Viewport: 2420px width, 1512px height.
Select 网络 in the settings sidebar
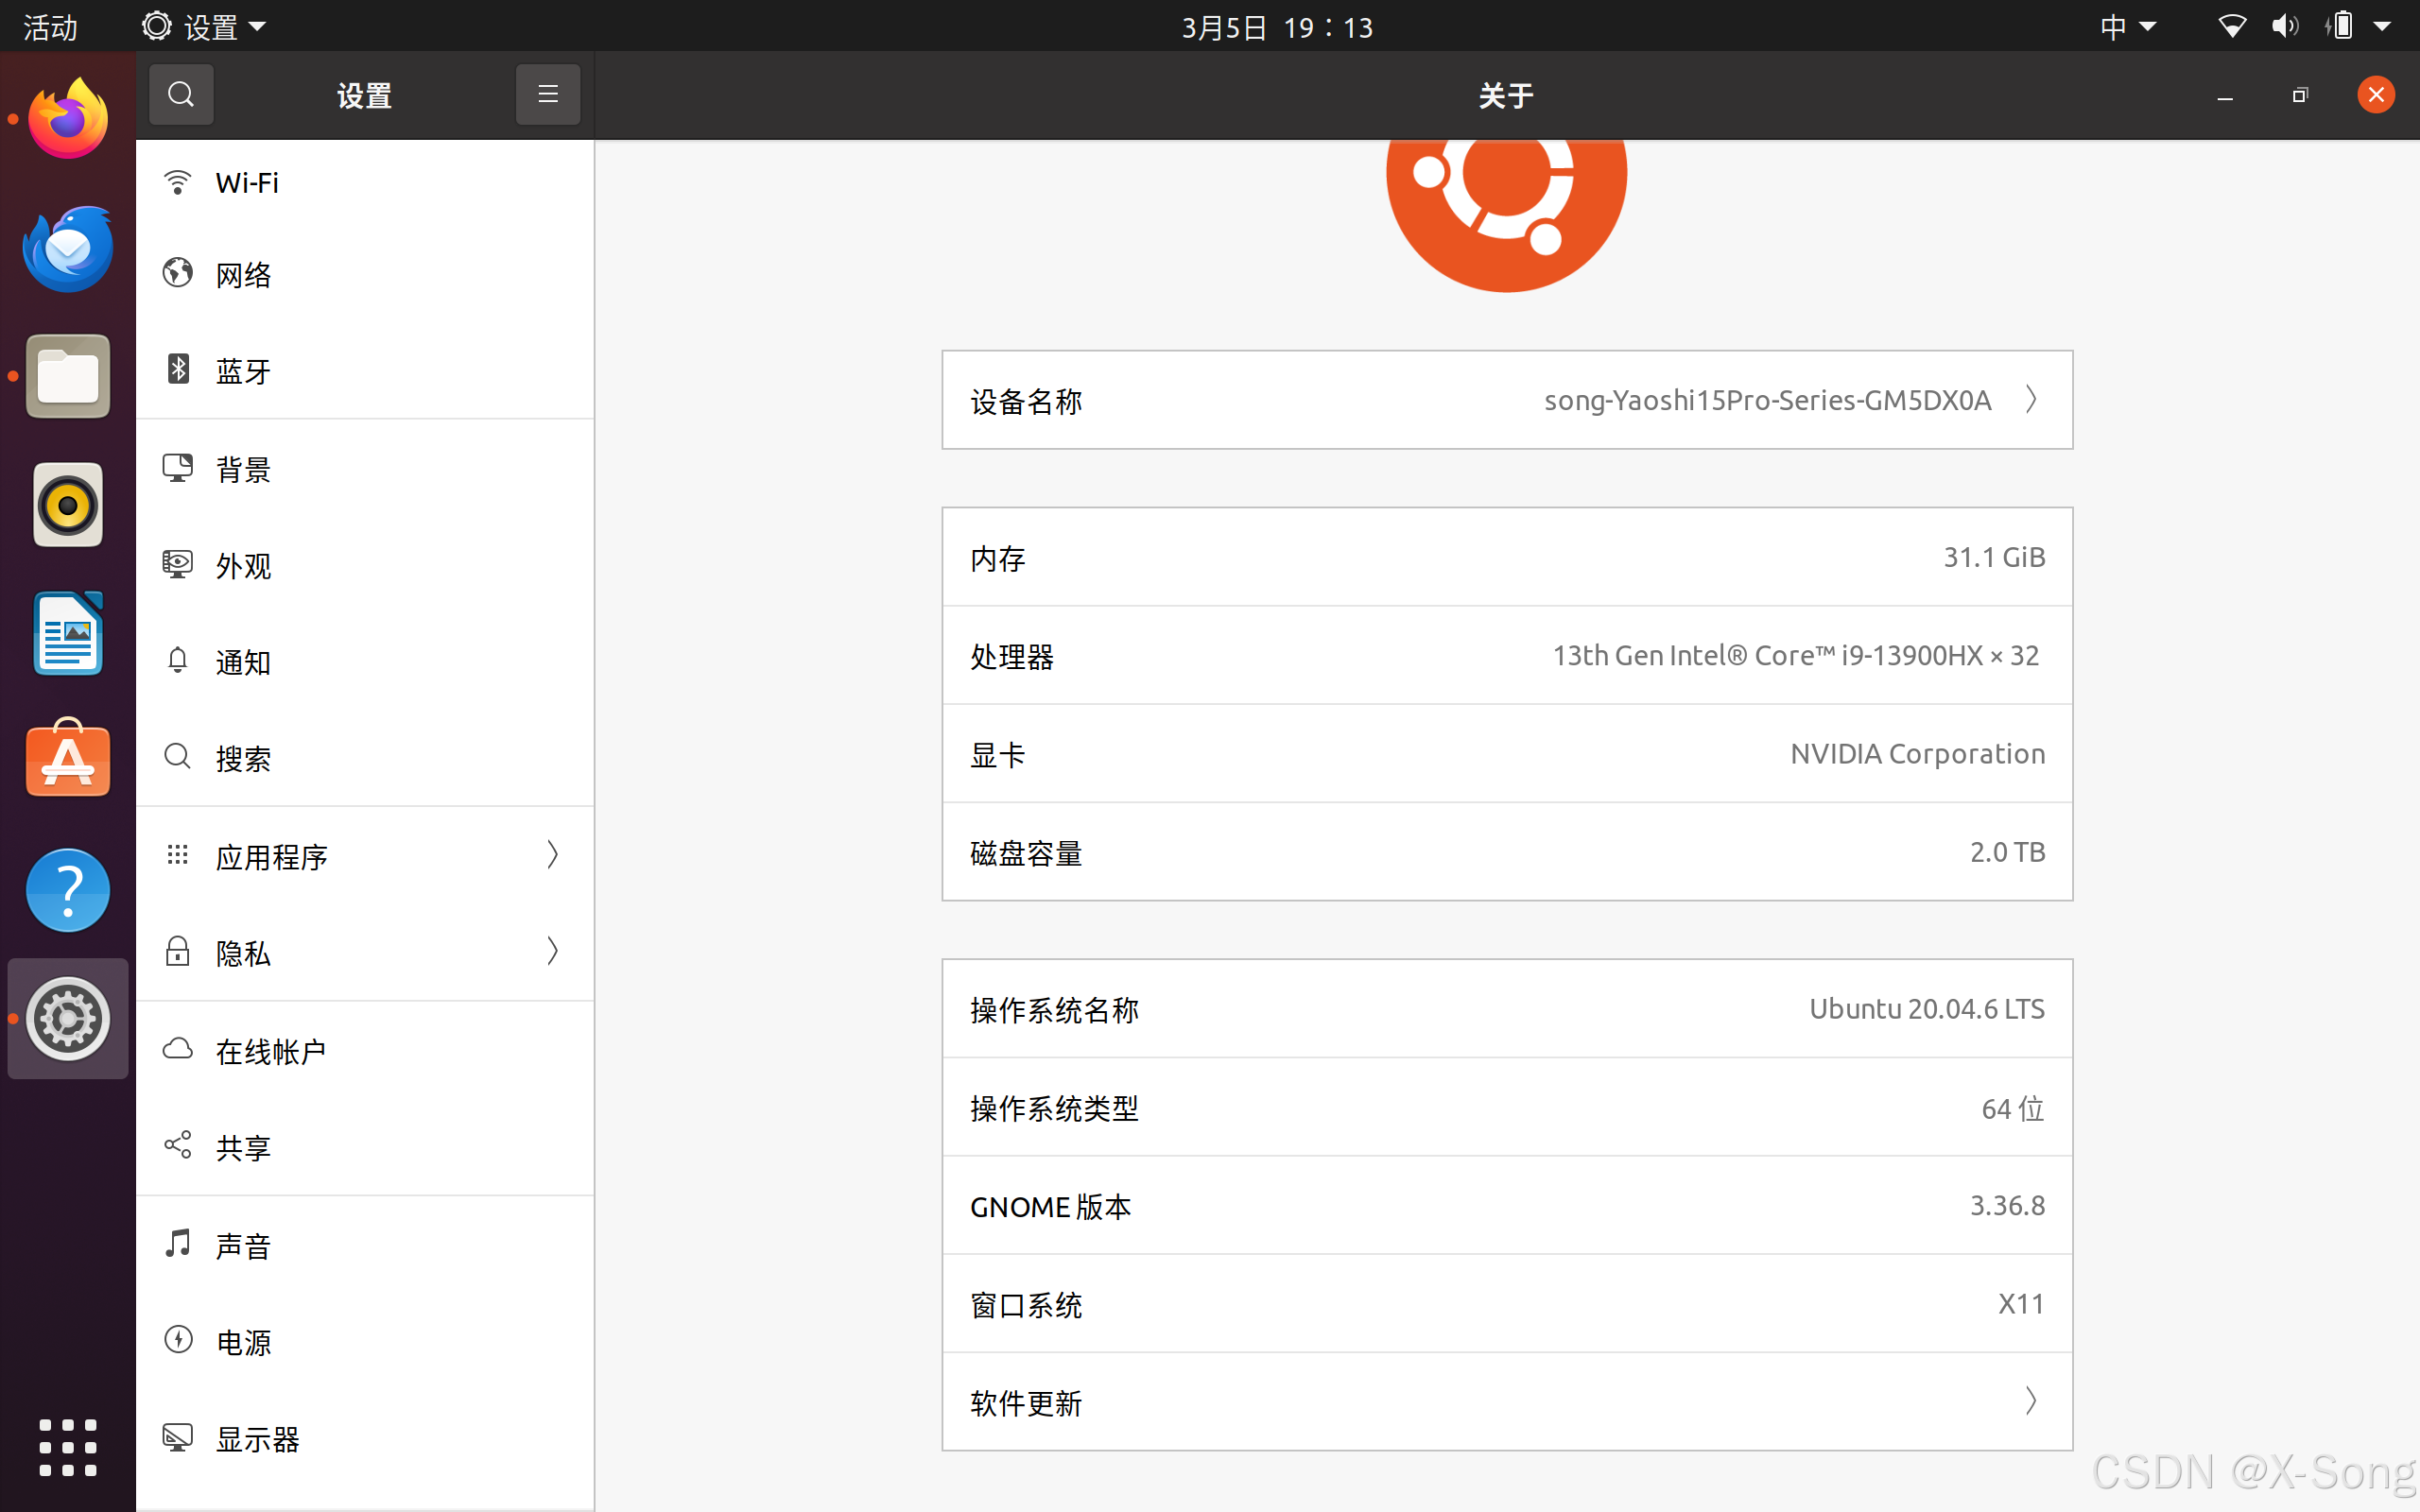(x=365, y=274)
